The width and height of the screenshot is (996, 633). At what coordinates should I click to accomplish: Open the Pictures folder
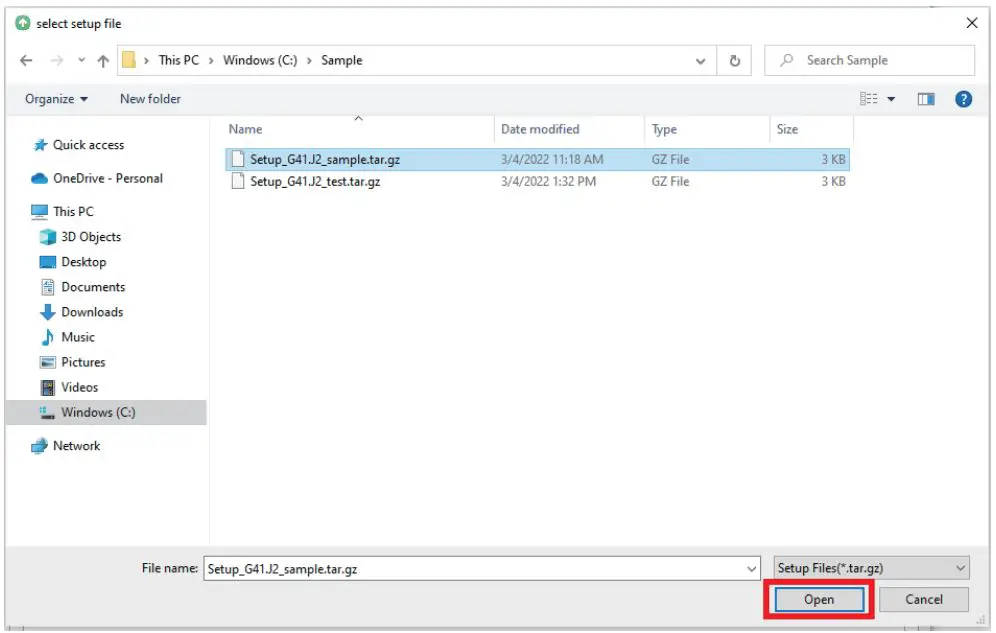coord(83,363)
